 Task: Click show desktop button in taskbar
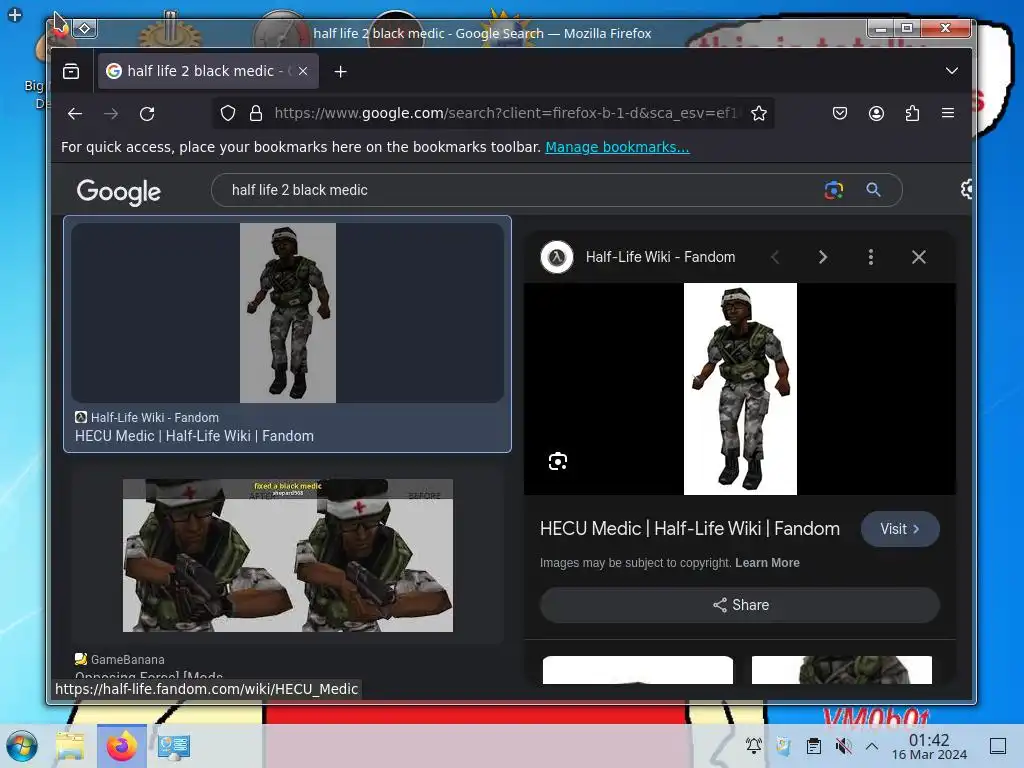click(998, 746)
